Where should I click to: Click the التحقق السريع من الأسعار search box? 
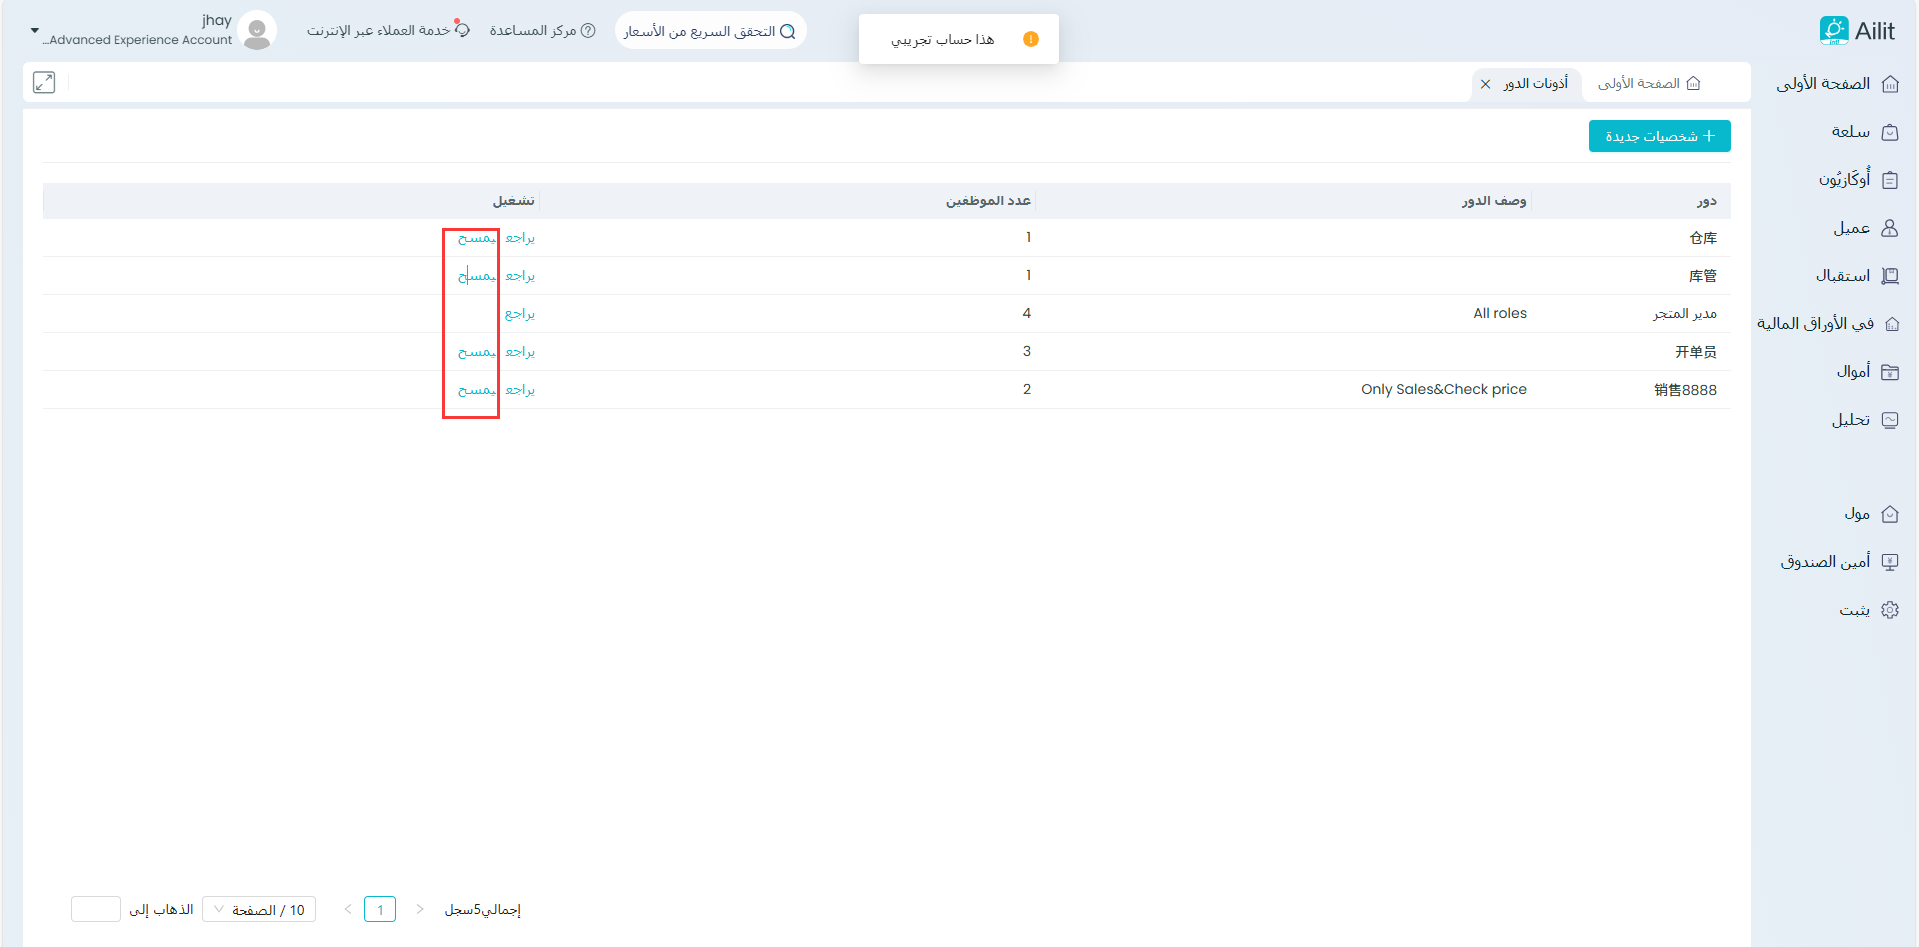pos(710,31)
